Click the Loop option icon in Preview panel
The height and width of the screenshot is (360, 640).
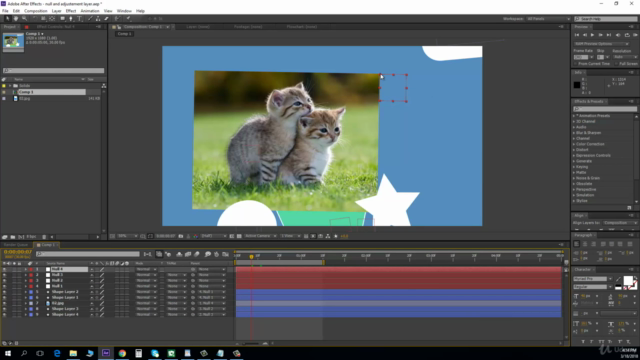click(x=627, y=35)
